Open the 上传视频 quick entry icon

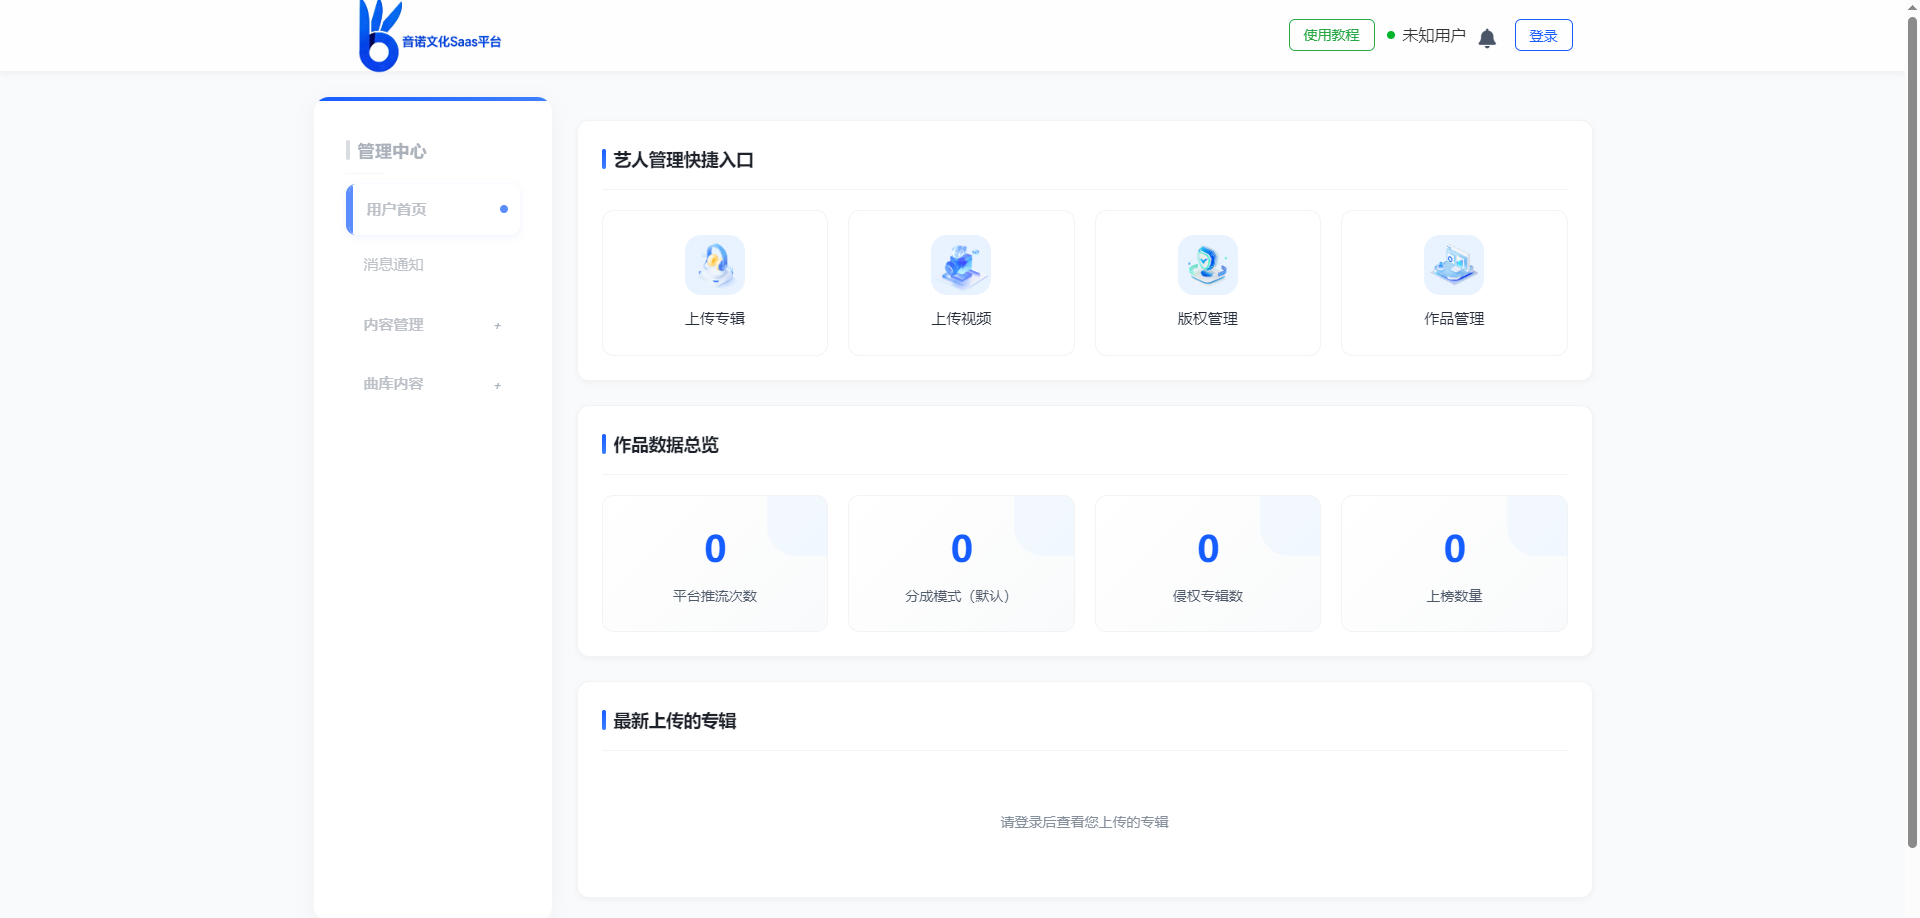pyautogui.click(x=960, y=265)
